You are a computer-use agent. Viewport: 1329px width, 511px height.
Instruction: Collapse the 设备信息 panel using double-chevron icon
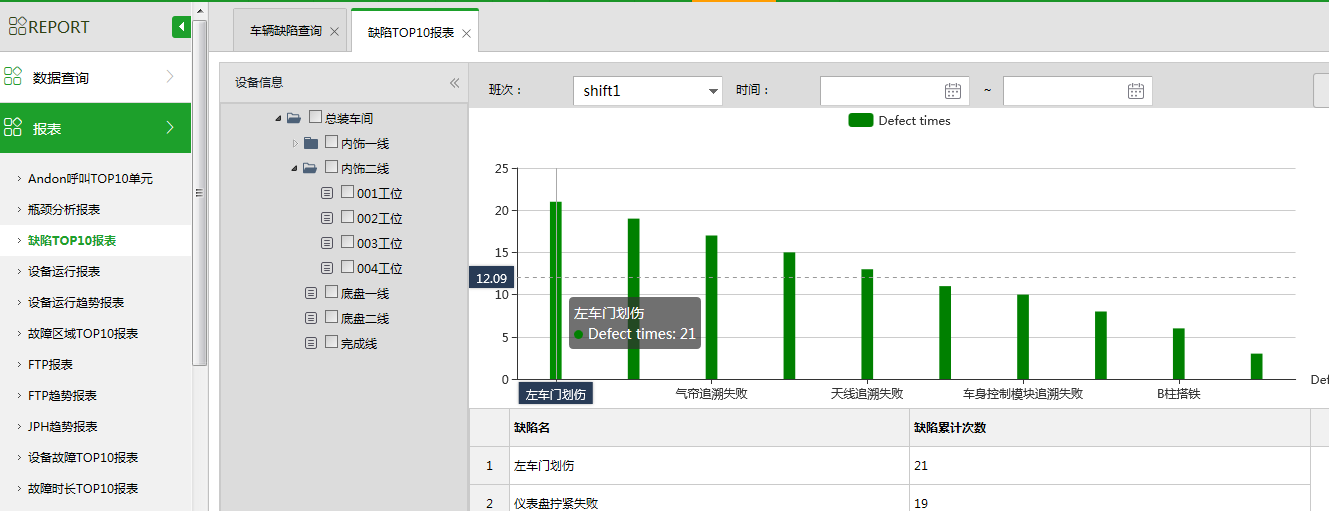tap(454, 83)
